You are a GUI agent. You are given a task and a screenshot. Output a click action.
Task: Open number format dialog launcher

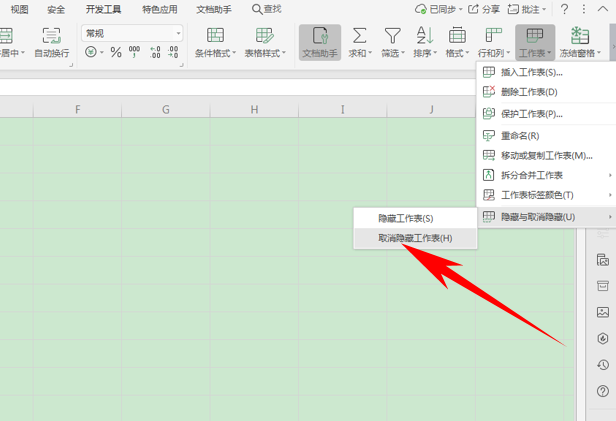pos(182,65)
